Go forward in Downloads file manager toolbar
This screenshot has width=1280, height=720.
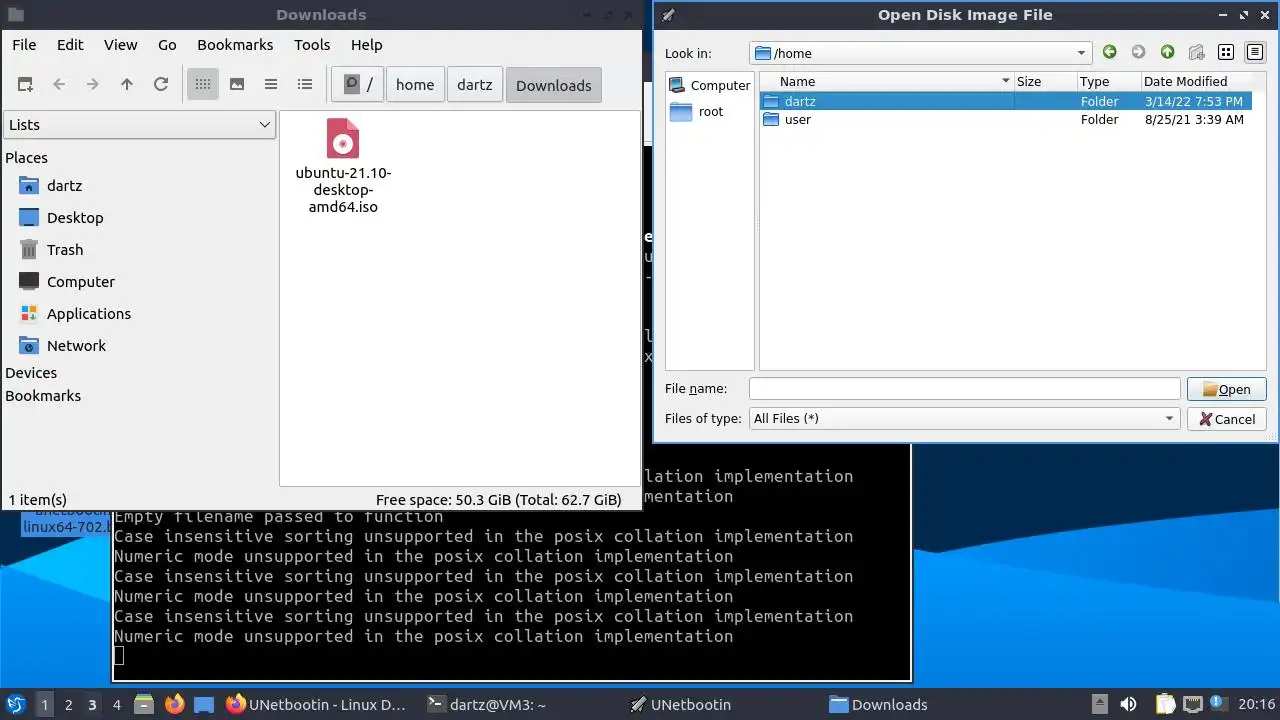pos(93,85)
